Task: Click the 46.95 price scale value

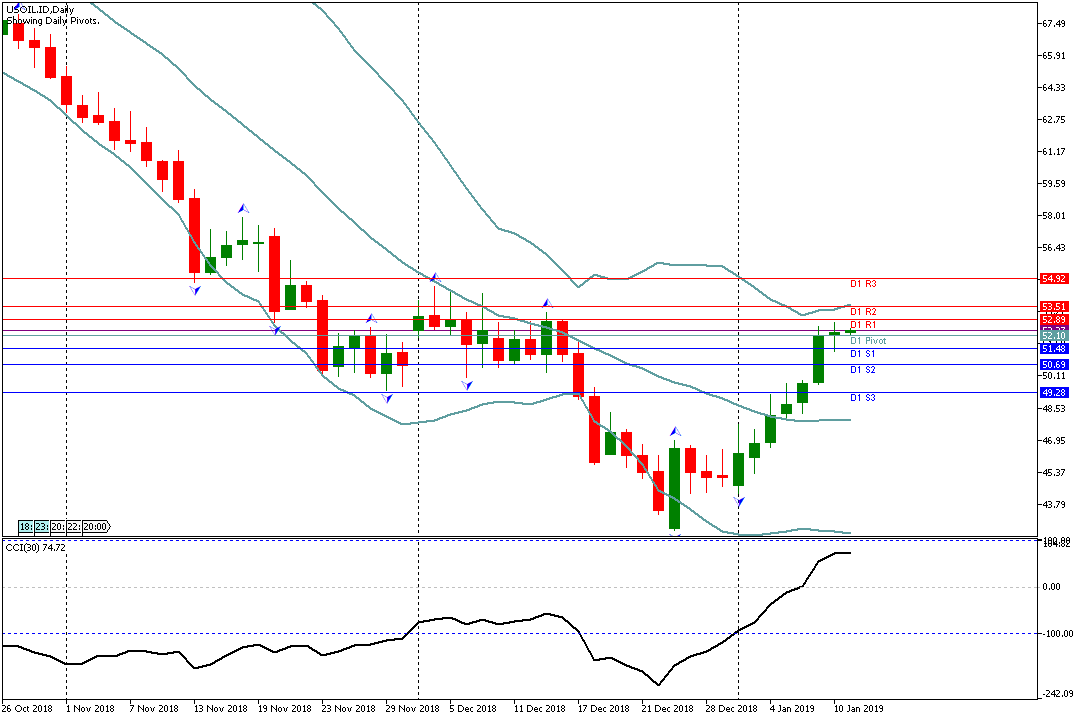Action: (x=1054, y=441)
